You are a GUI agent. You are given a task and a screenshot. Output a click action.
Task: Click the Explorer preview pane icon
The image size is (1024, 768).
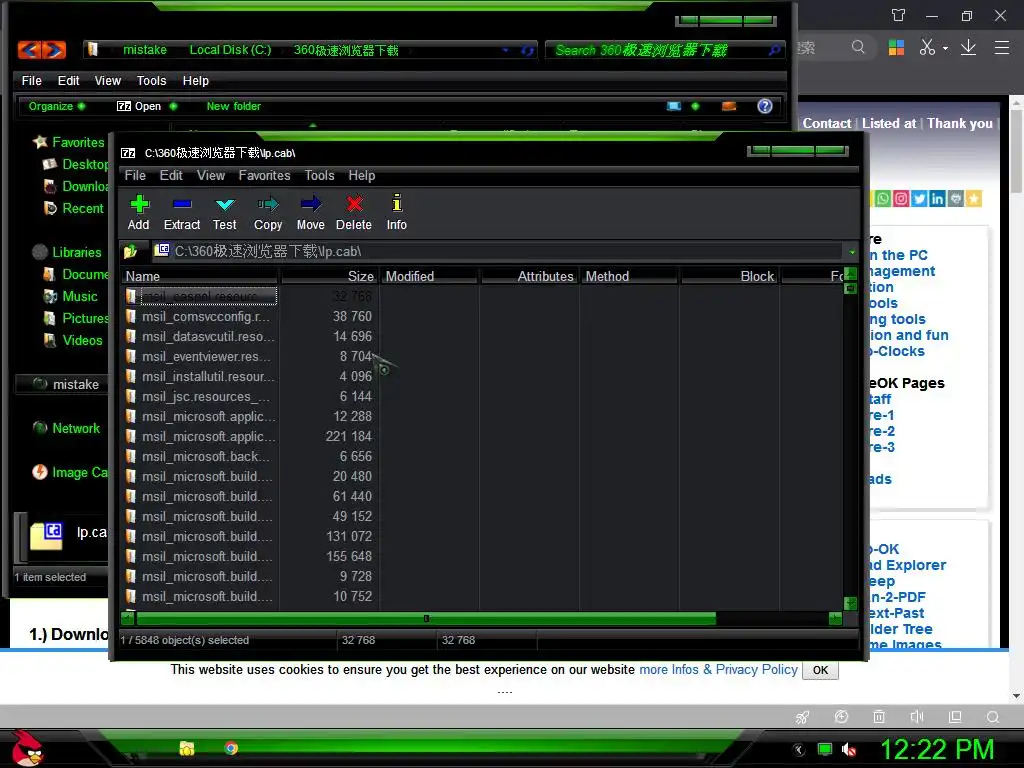(x=729, y=106)
